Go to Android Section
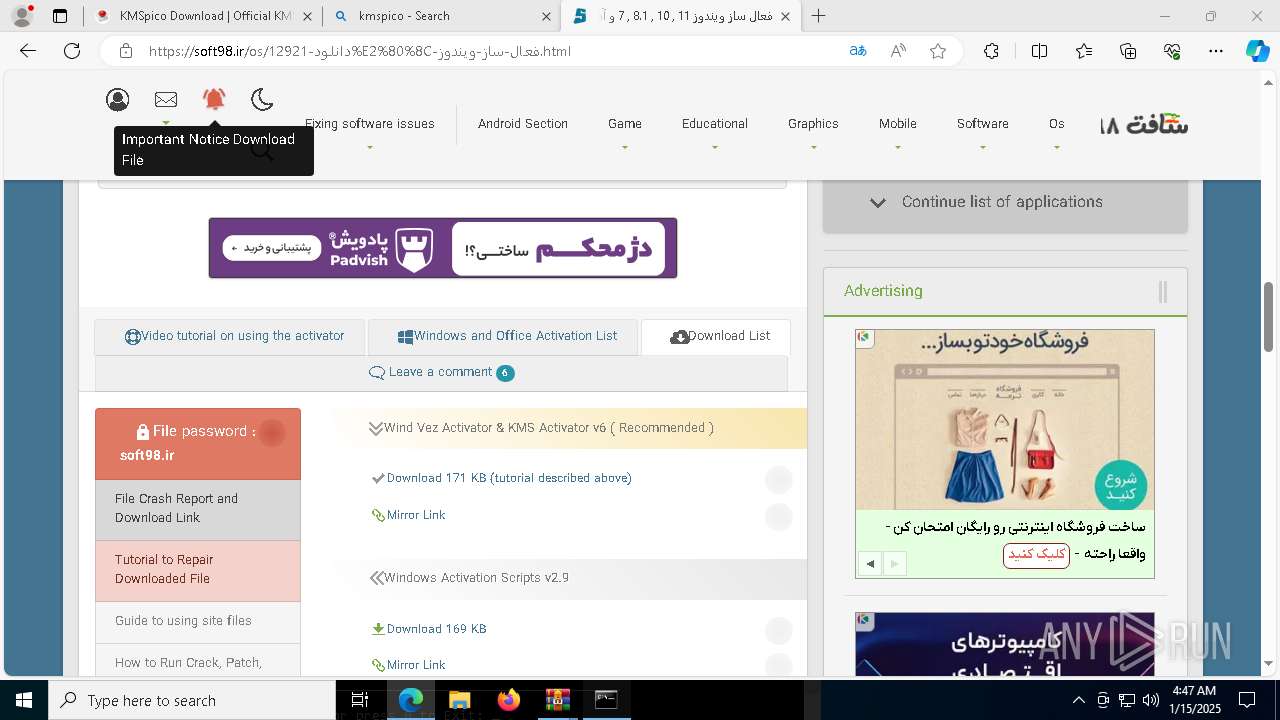Image resolution: width=1280 pixels, height=720 pixels. 523,124
